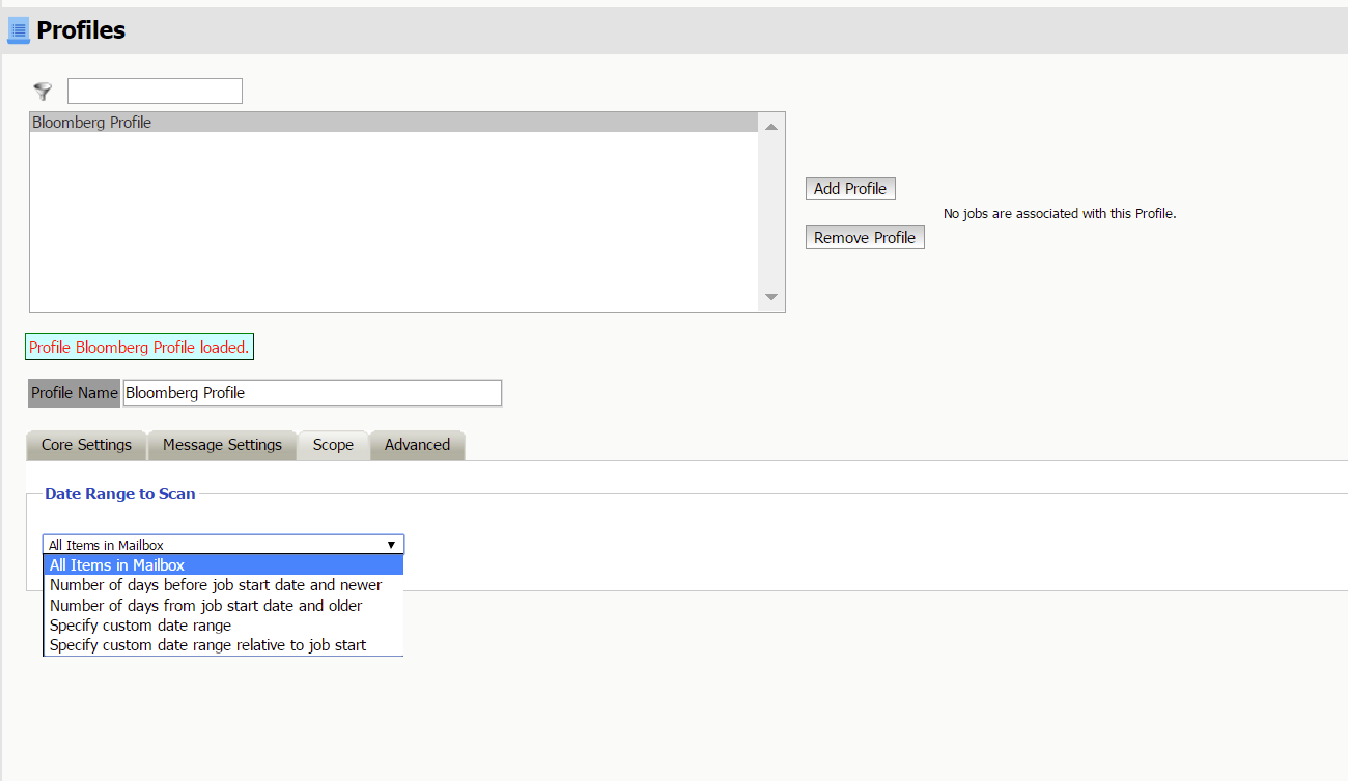Collapse the Date Range to Scan dropdown
This screenshot has width=1348, height=781.
coord(223,545)
